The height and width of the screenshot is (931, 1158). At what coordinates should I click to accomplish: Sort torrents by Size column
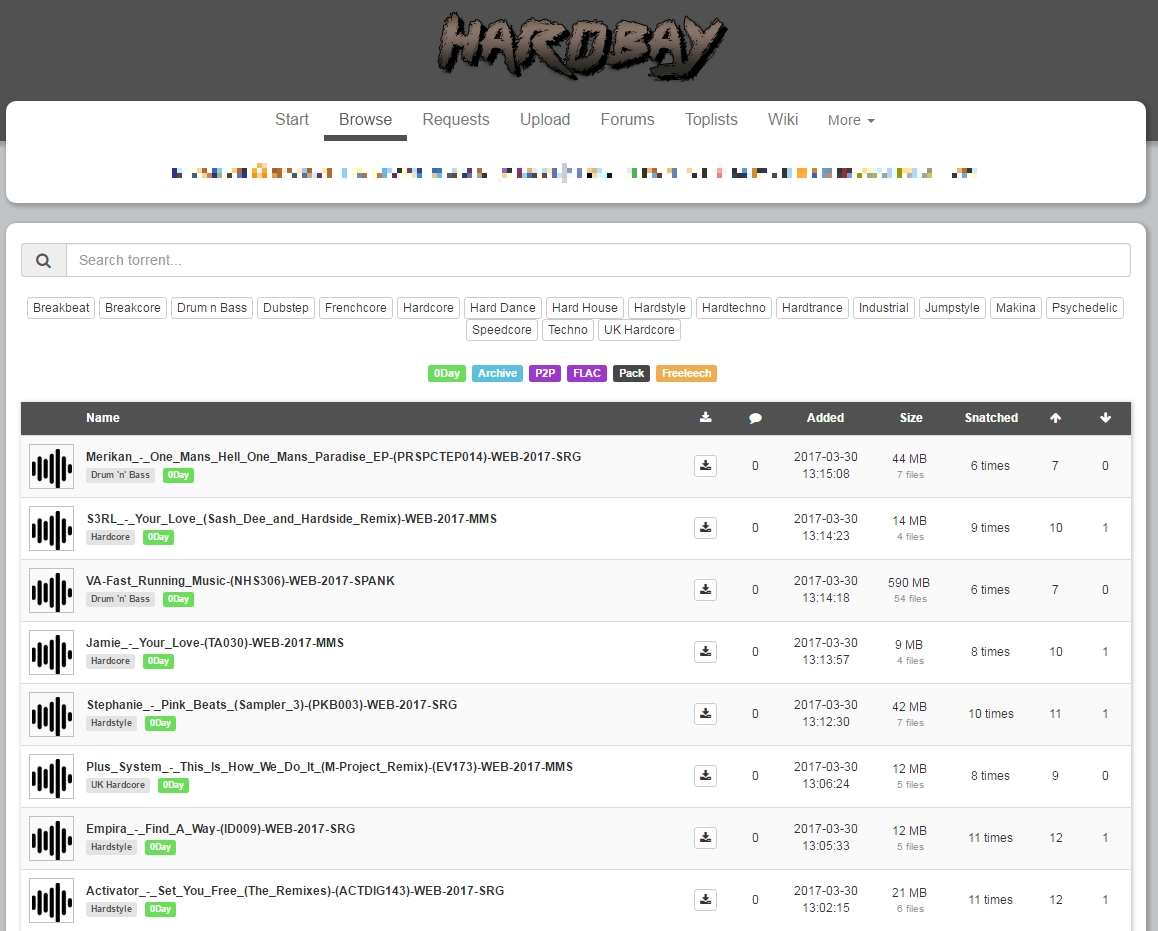pyautogui.click(x=910, y=418)
